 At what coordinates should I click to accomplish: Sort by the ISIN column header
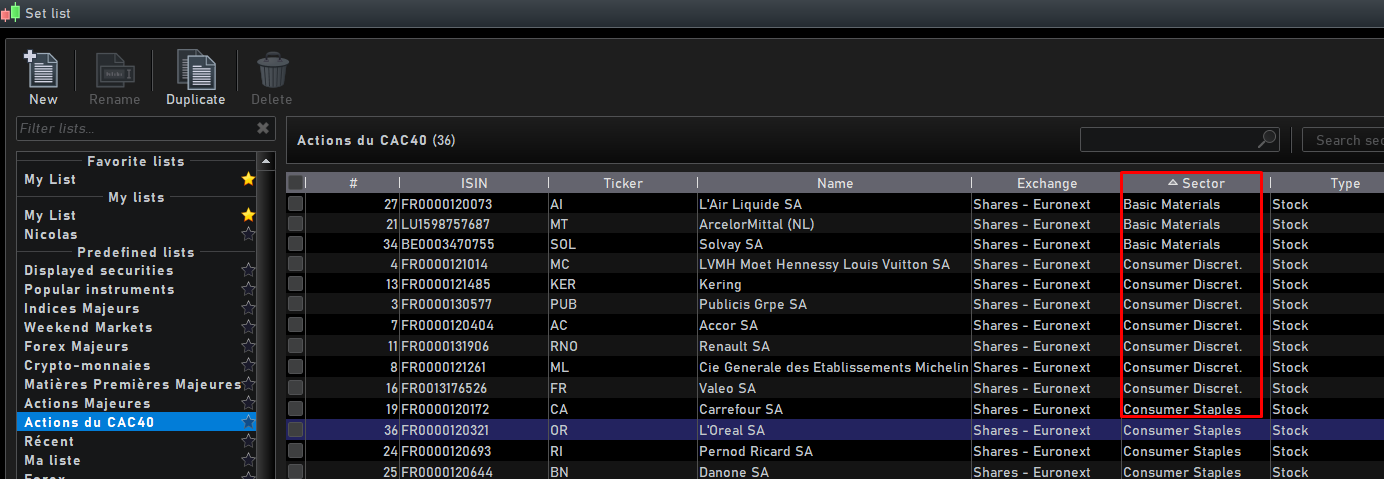(474, 183)
